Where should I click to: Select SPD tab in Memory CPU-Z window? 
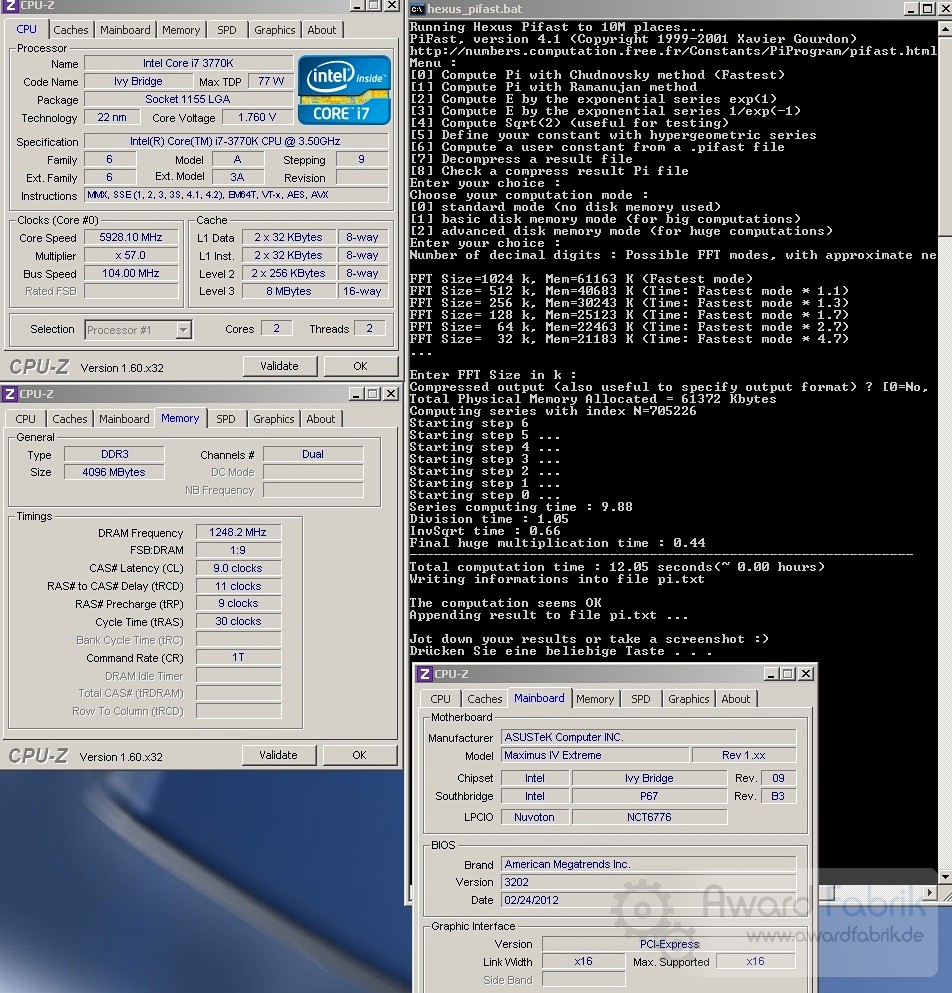click(225, 419)
